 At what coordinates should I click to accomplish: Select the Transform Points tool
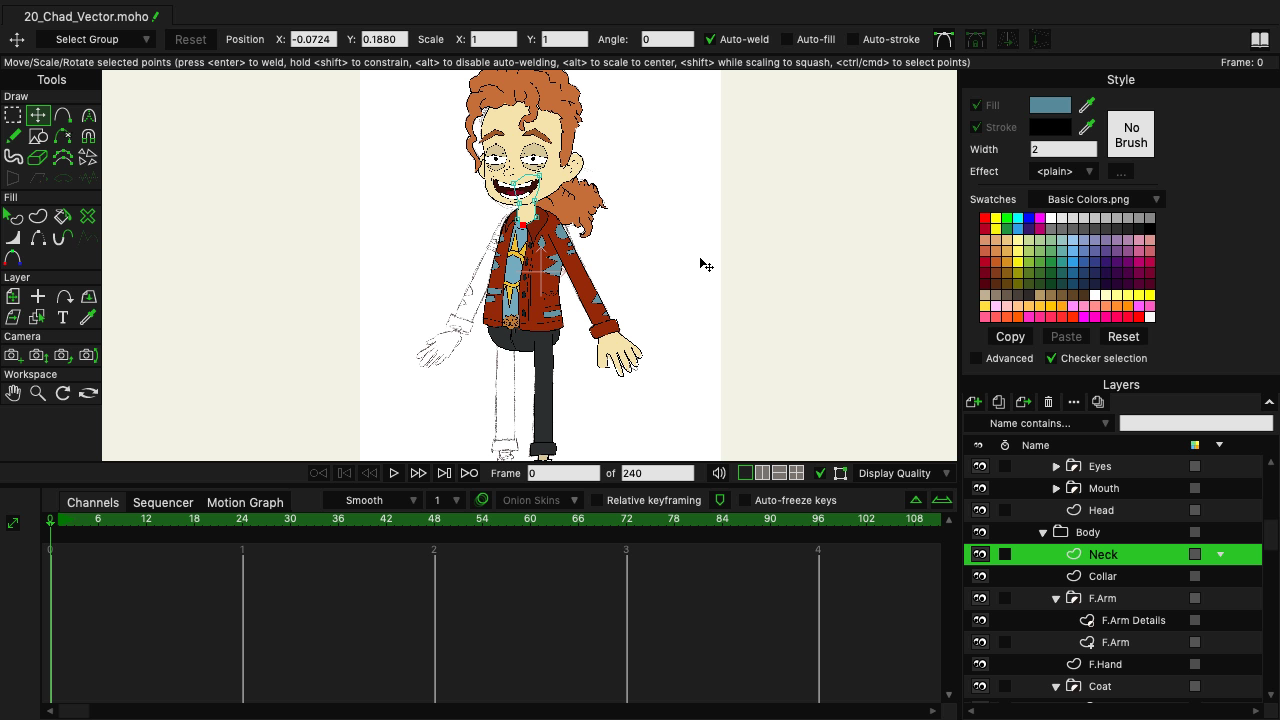coord(38,115)
